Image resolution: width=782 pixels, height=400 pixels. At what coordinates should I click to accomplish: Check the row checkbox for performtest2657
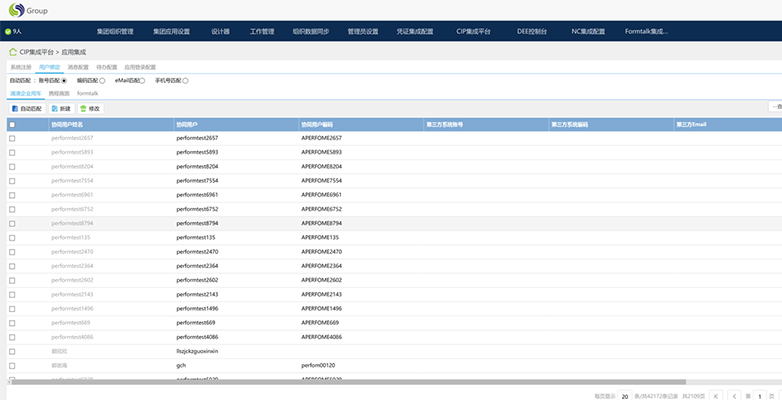pos(12,138)
